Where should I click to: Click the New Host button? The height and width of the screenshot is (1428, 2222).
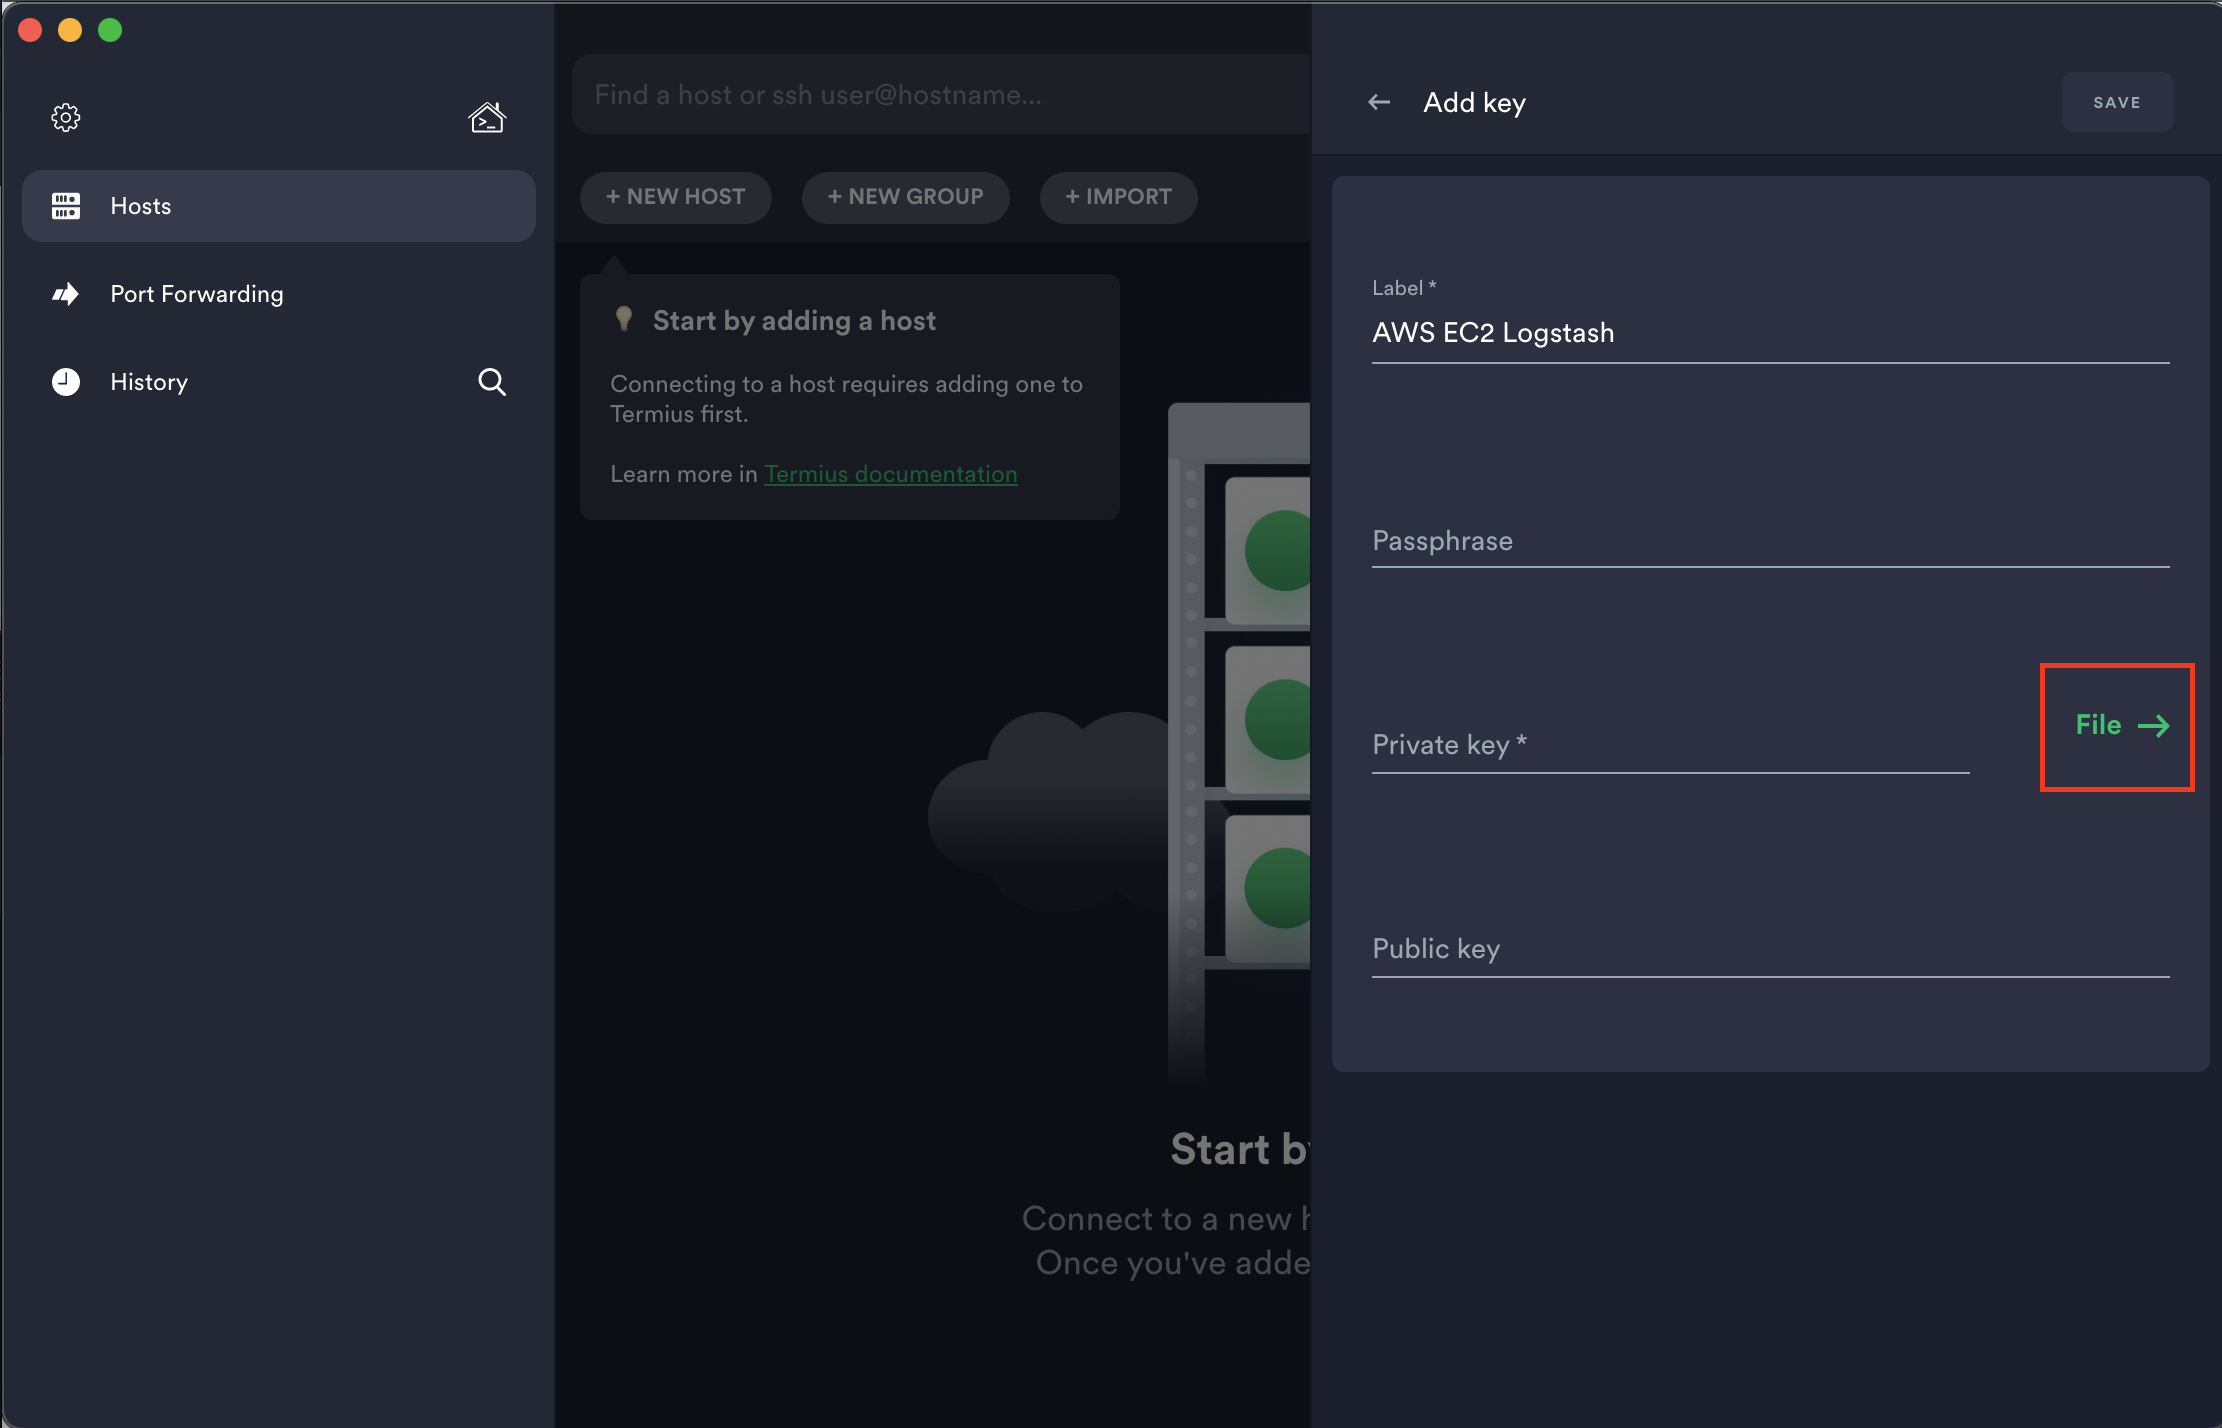[x=676, y=197]
